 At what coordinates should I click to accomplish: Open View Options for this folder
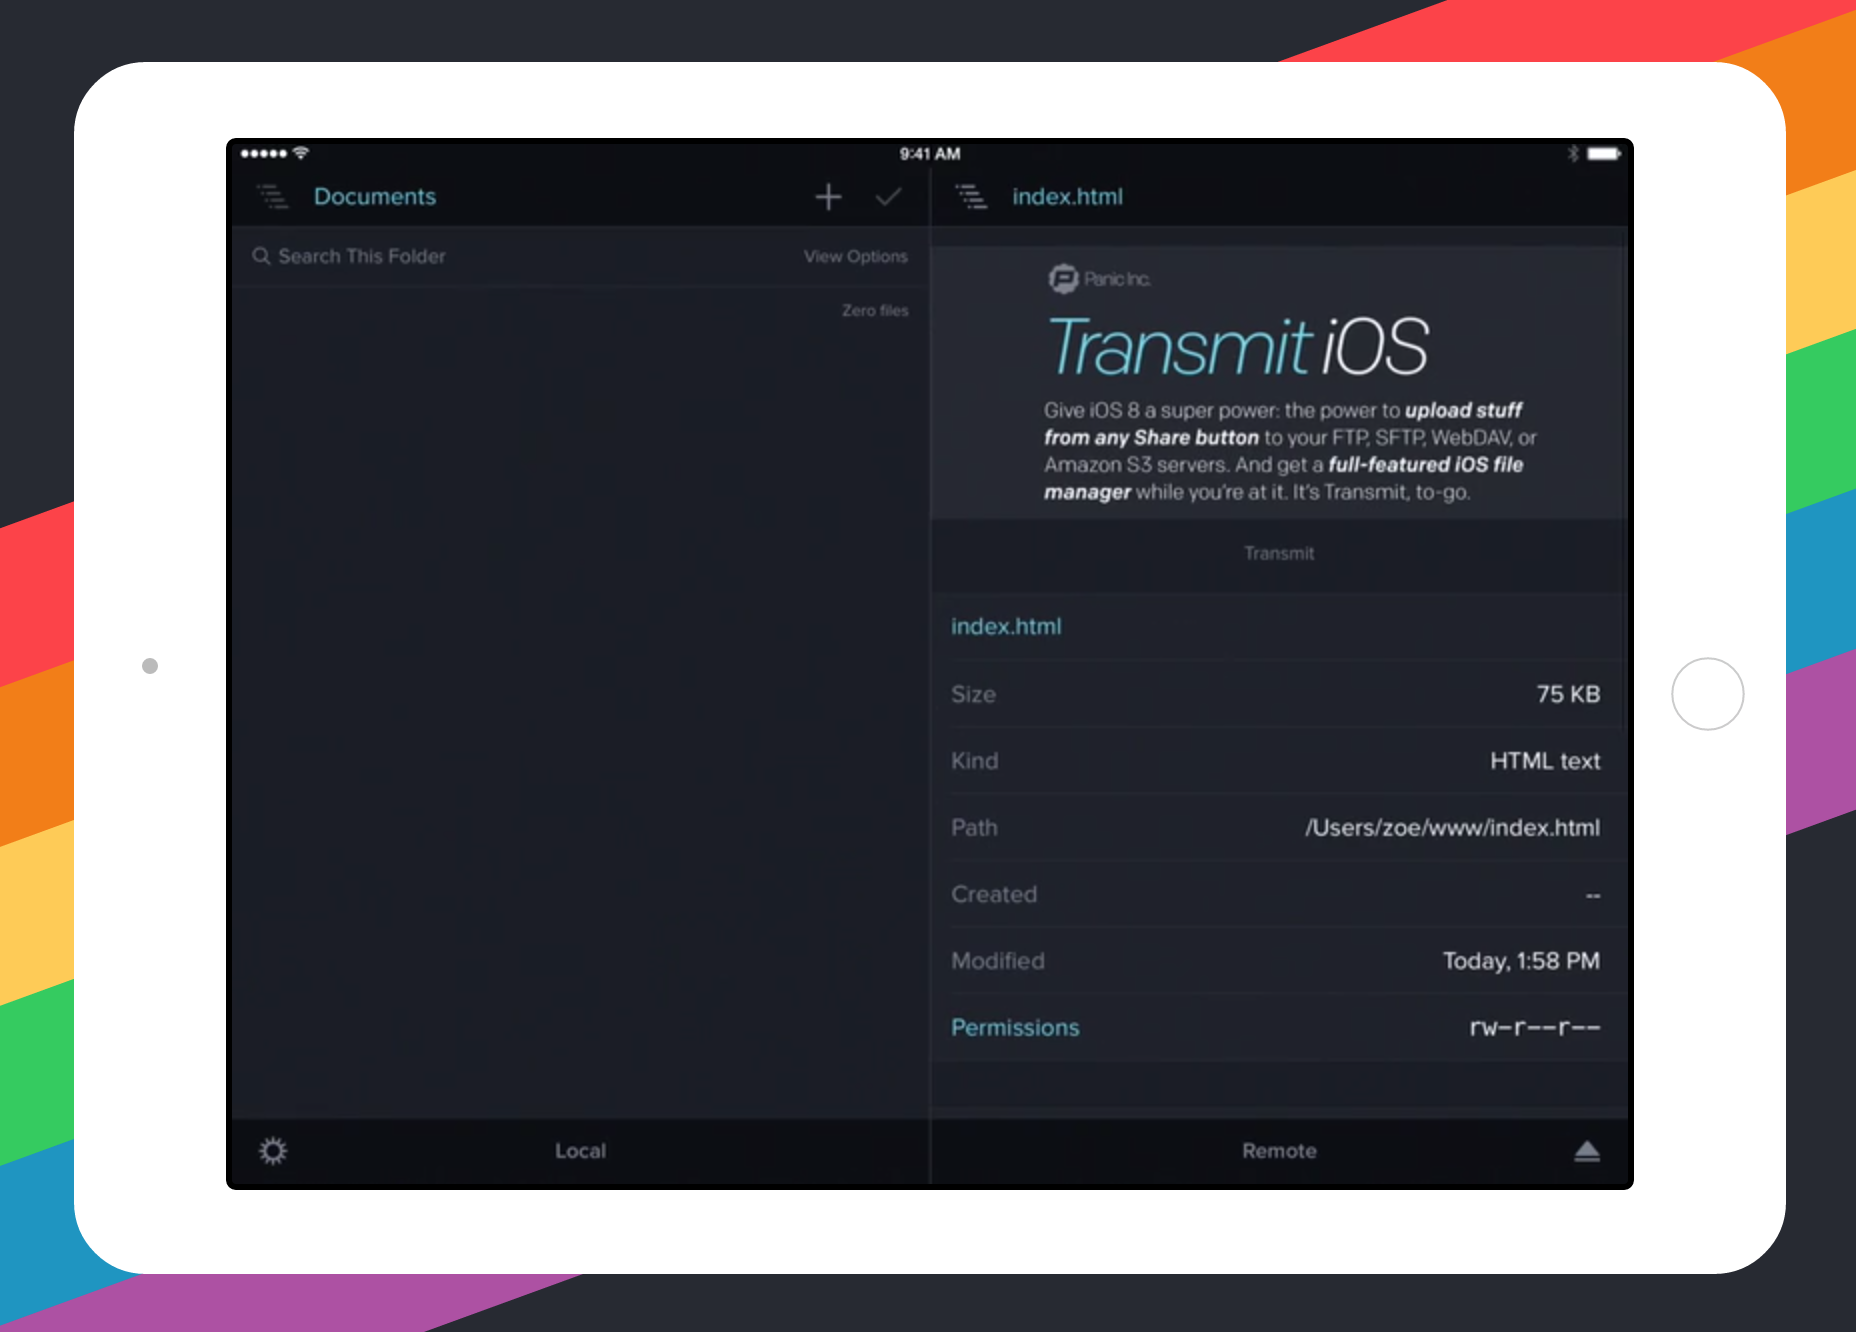855,256
